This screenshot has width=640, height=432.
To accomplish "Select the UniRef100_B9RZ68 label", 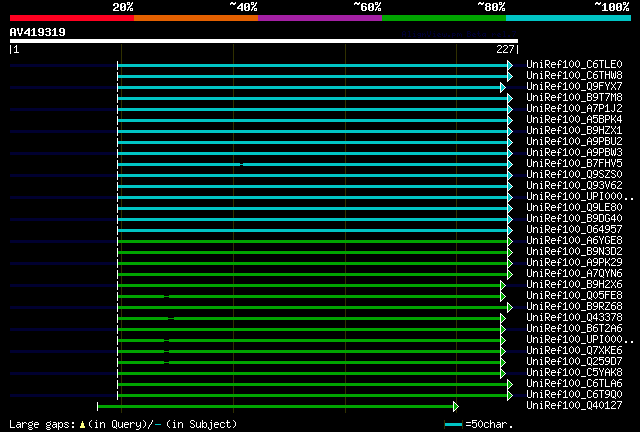I will click(574, 307).
